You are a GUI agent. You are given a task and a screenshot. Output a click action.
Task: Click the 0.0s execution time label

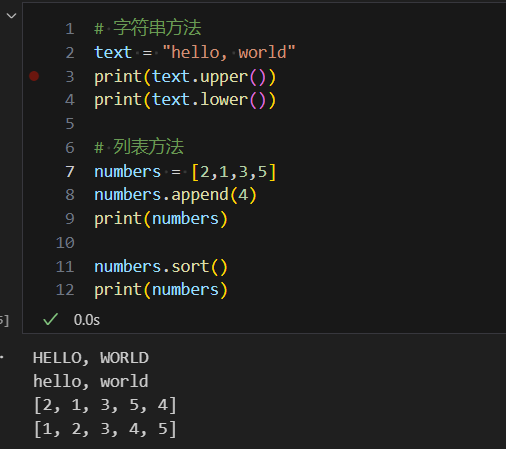87,320
